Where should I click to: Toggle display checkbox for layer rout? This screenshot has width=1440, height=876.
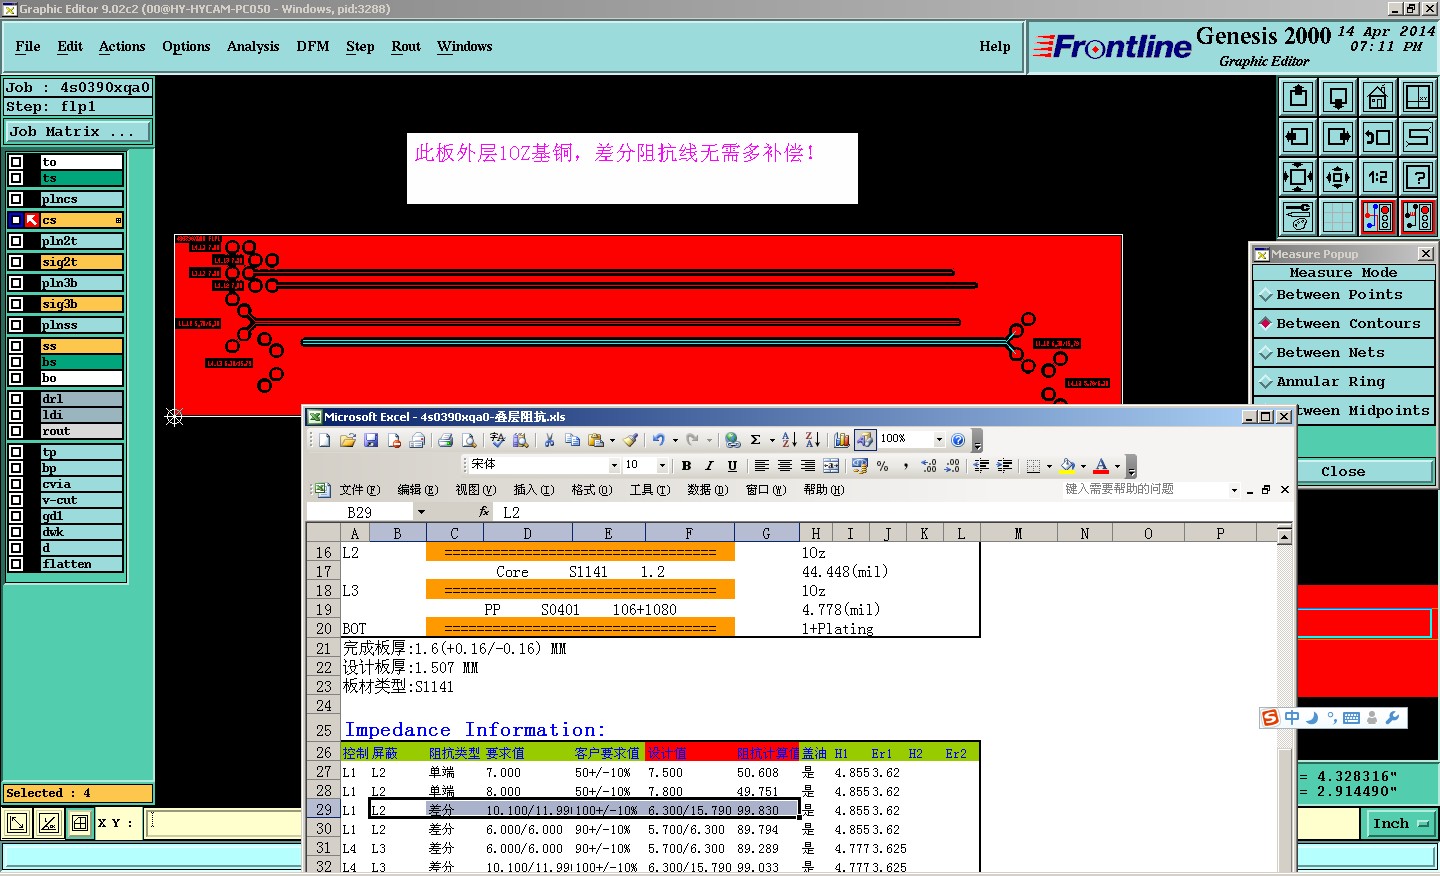point(16,431)
